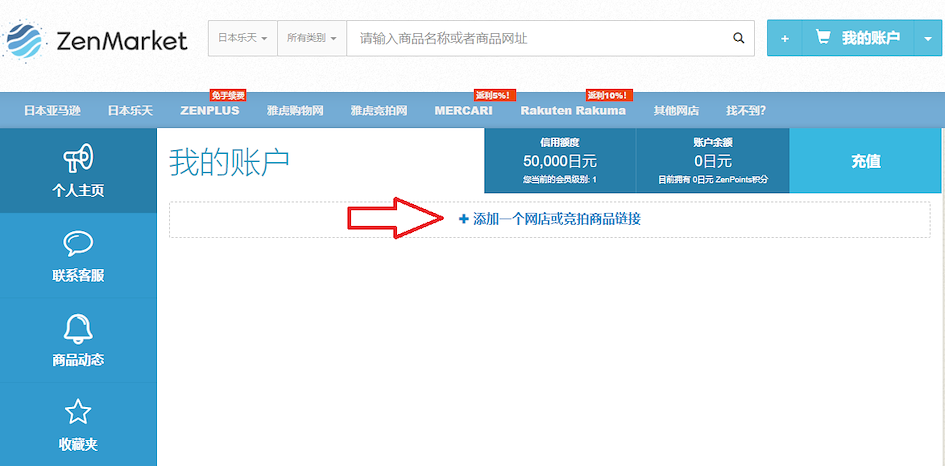Click the 我的账户 button in header
This screenshot has height=466, width=945.
coord(858,38)
